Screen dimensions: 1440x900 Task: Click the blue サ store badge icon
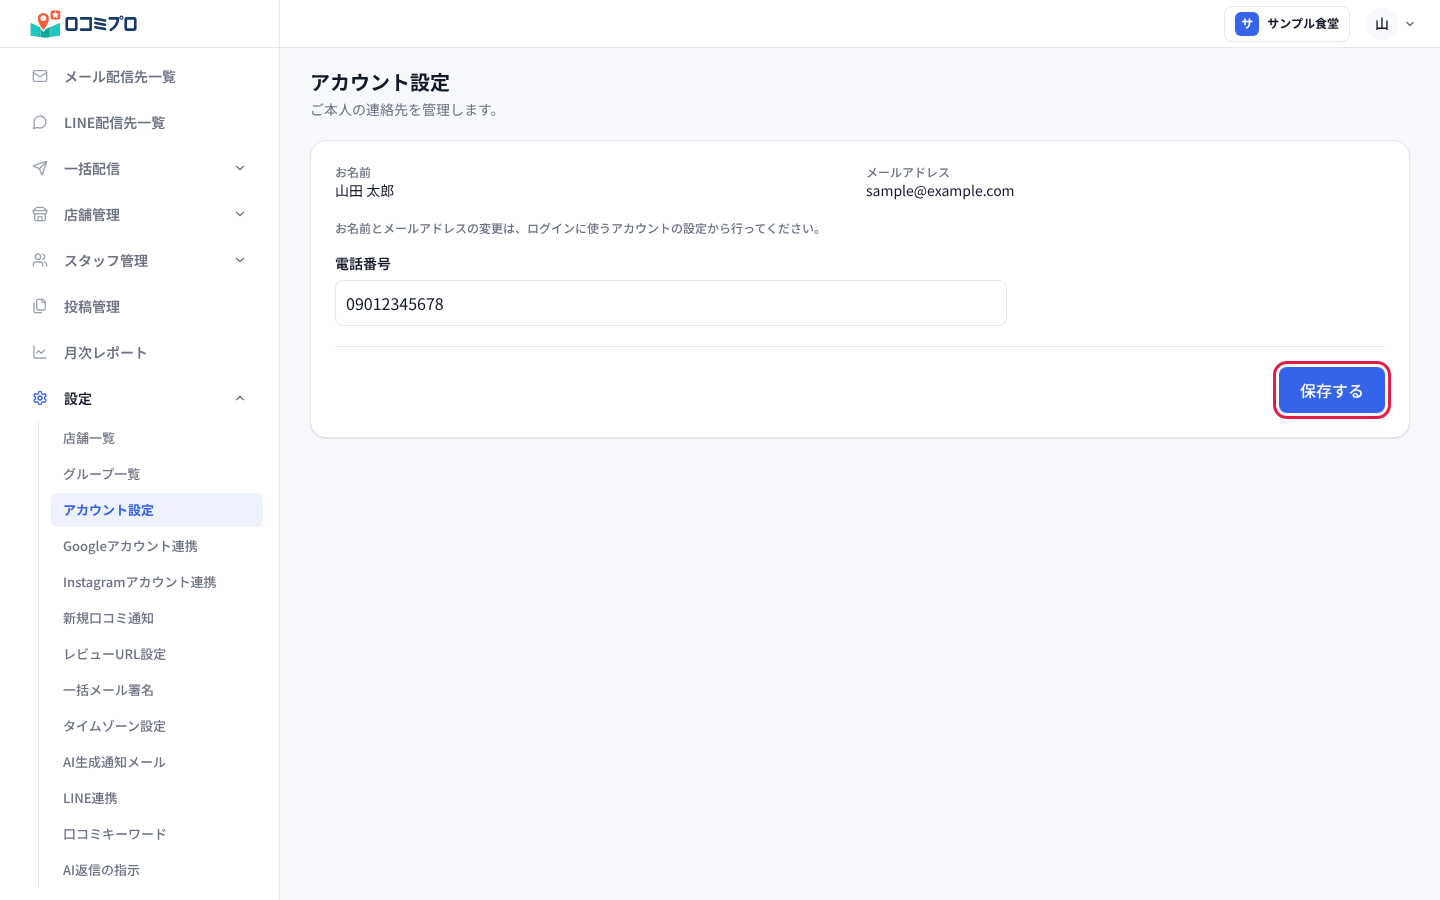tap(1247, 24)
